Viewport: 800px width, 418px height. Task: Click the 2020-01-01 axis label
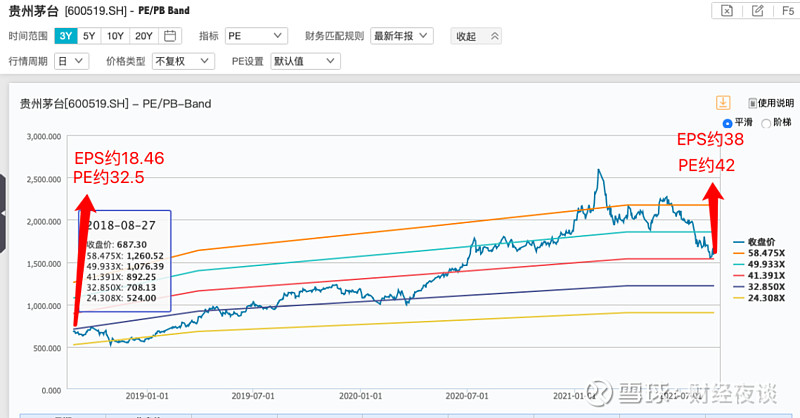pos(360,396)
